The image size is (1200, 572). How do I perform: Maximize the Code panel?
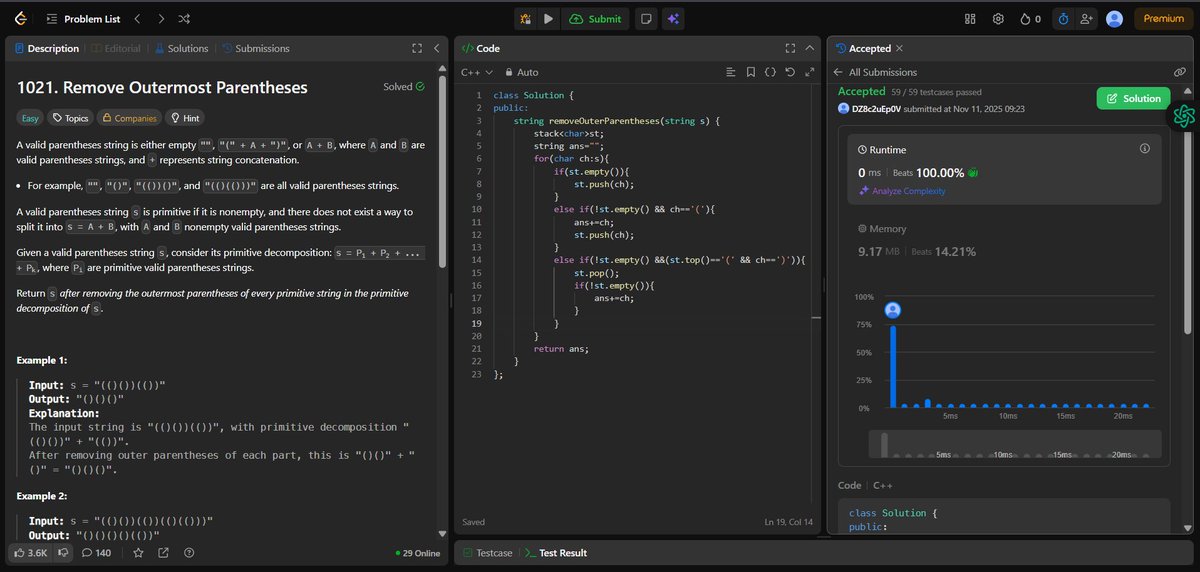pyautogui.click(x=790, y=48)
